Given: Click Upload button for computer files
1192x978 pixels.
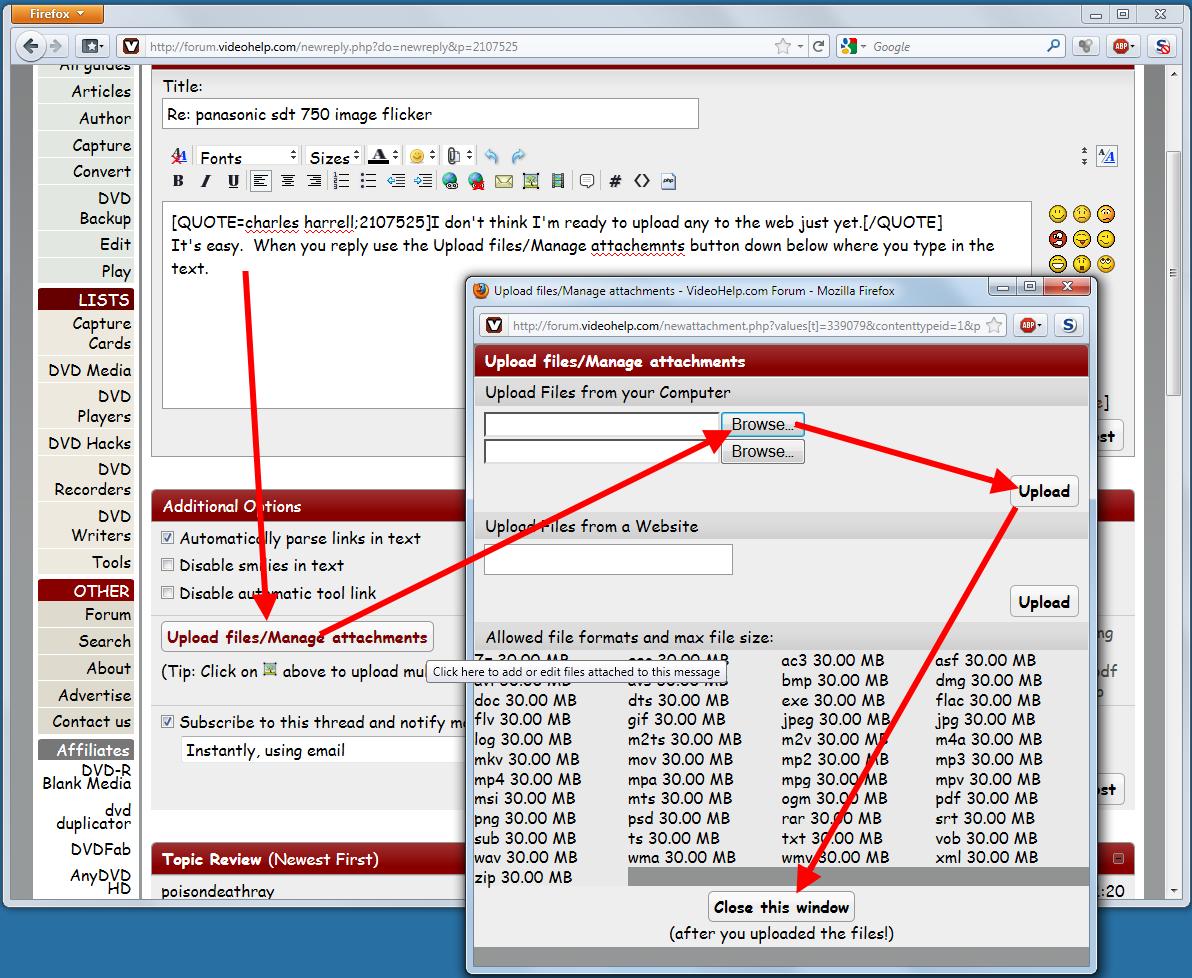Looking at the screenshot, I should tap(1044, 491).
